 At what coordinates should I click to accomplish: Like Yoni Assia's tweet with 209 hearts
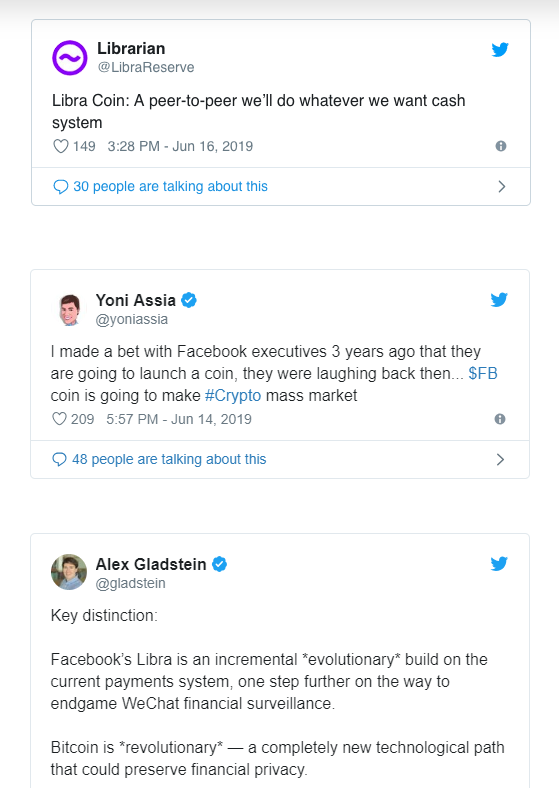(59, 419)
